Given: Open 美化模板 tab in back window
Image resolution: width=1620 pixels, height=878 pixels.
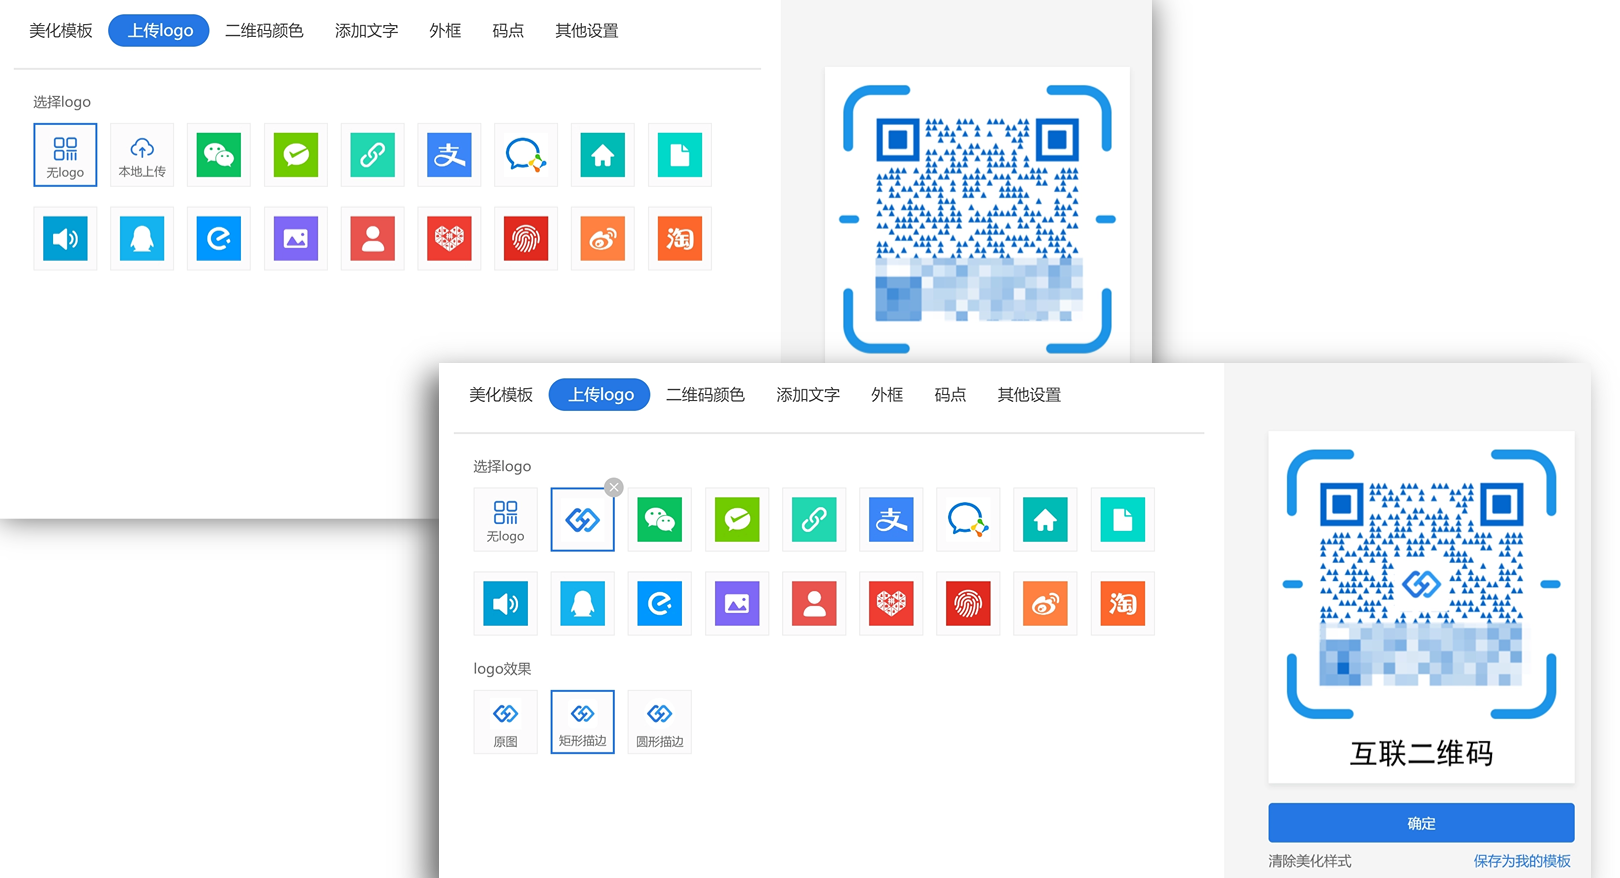Looking at the screenshot, I should [x=61, y=31].
